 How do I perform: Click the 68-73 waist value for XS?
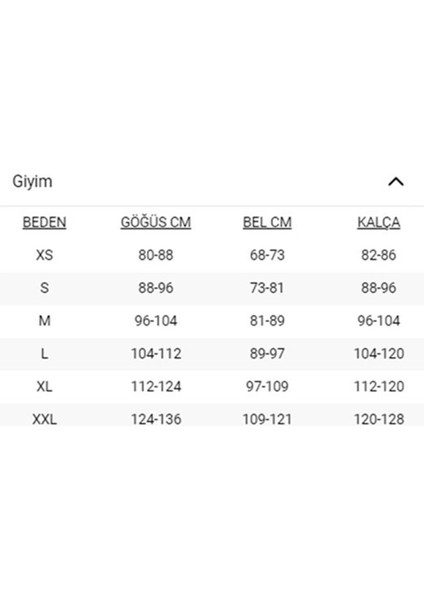(267, 255)
